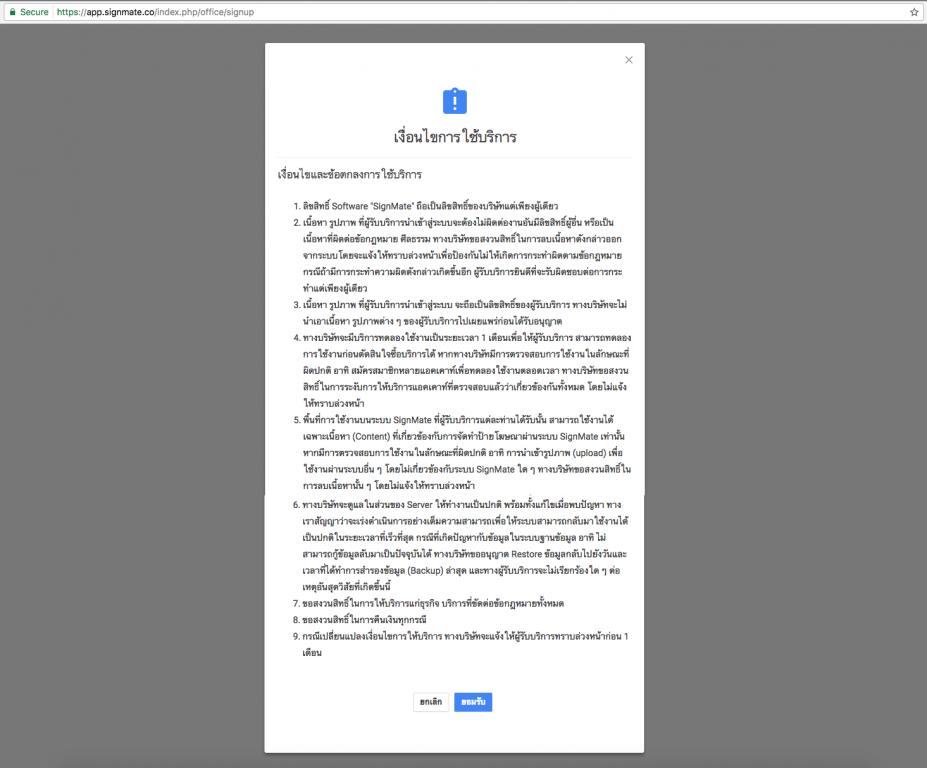Select the URL in the address bar
927x768 pixels.
155,12
